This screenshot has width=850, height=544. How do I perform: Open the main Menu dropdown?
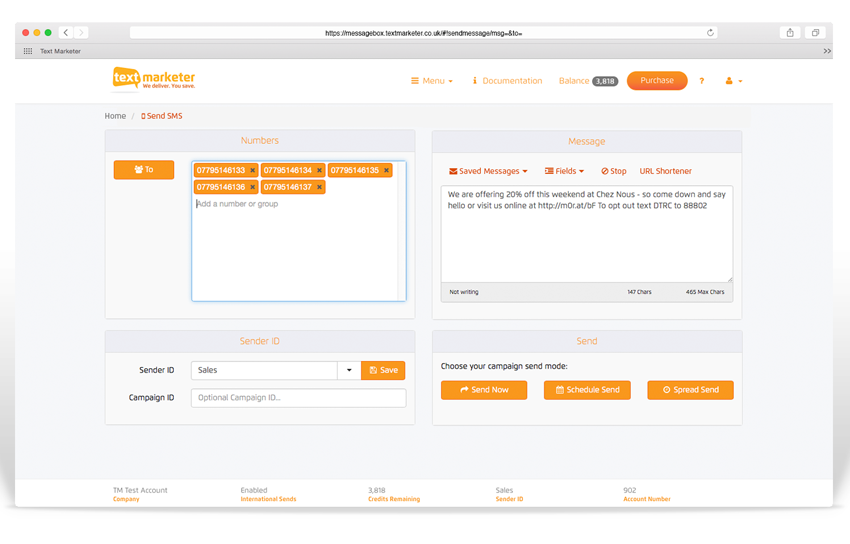[x=432, y=81]
